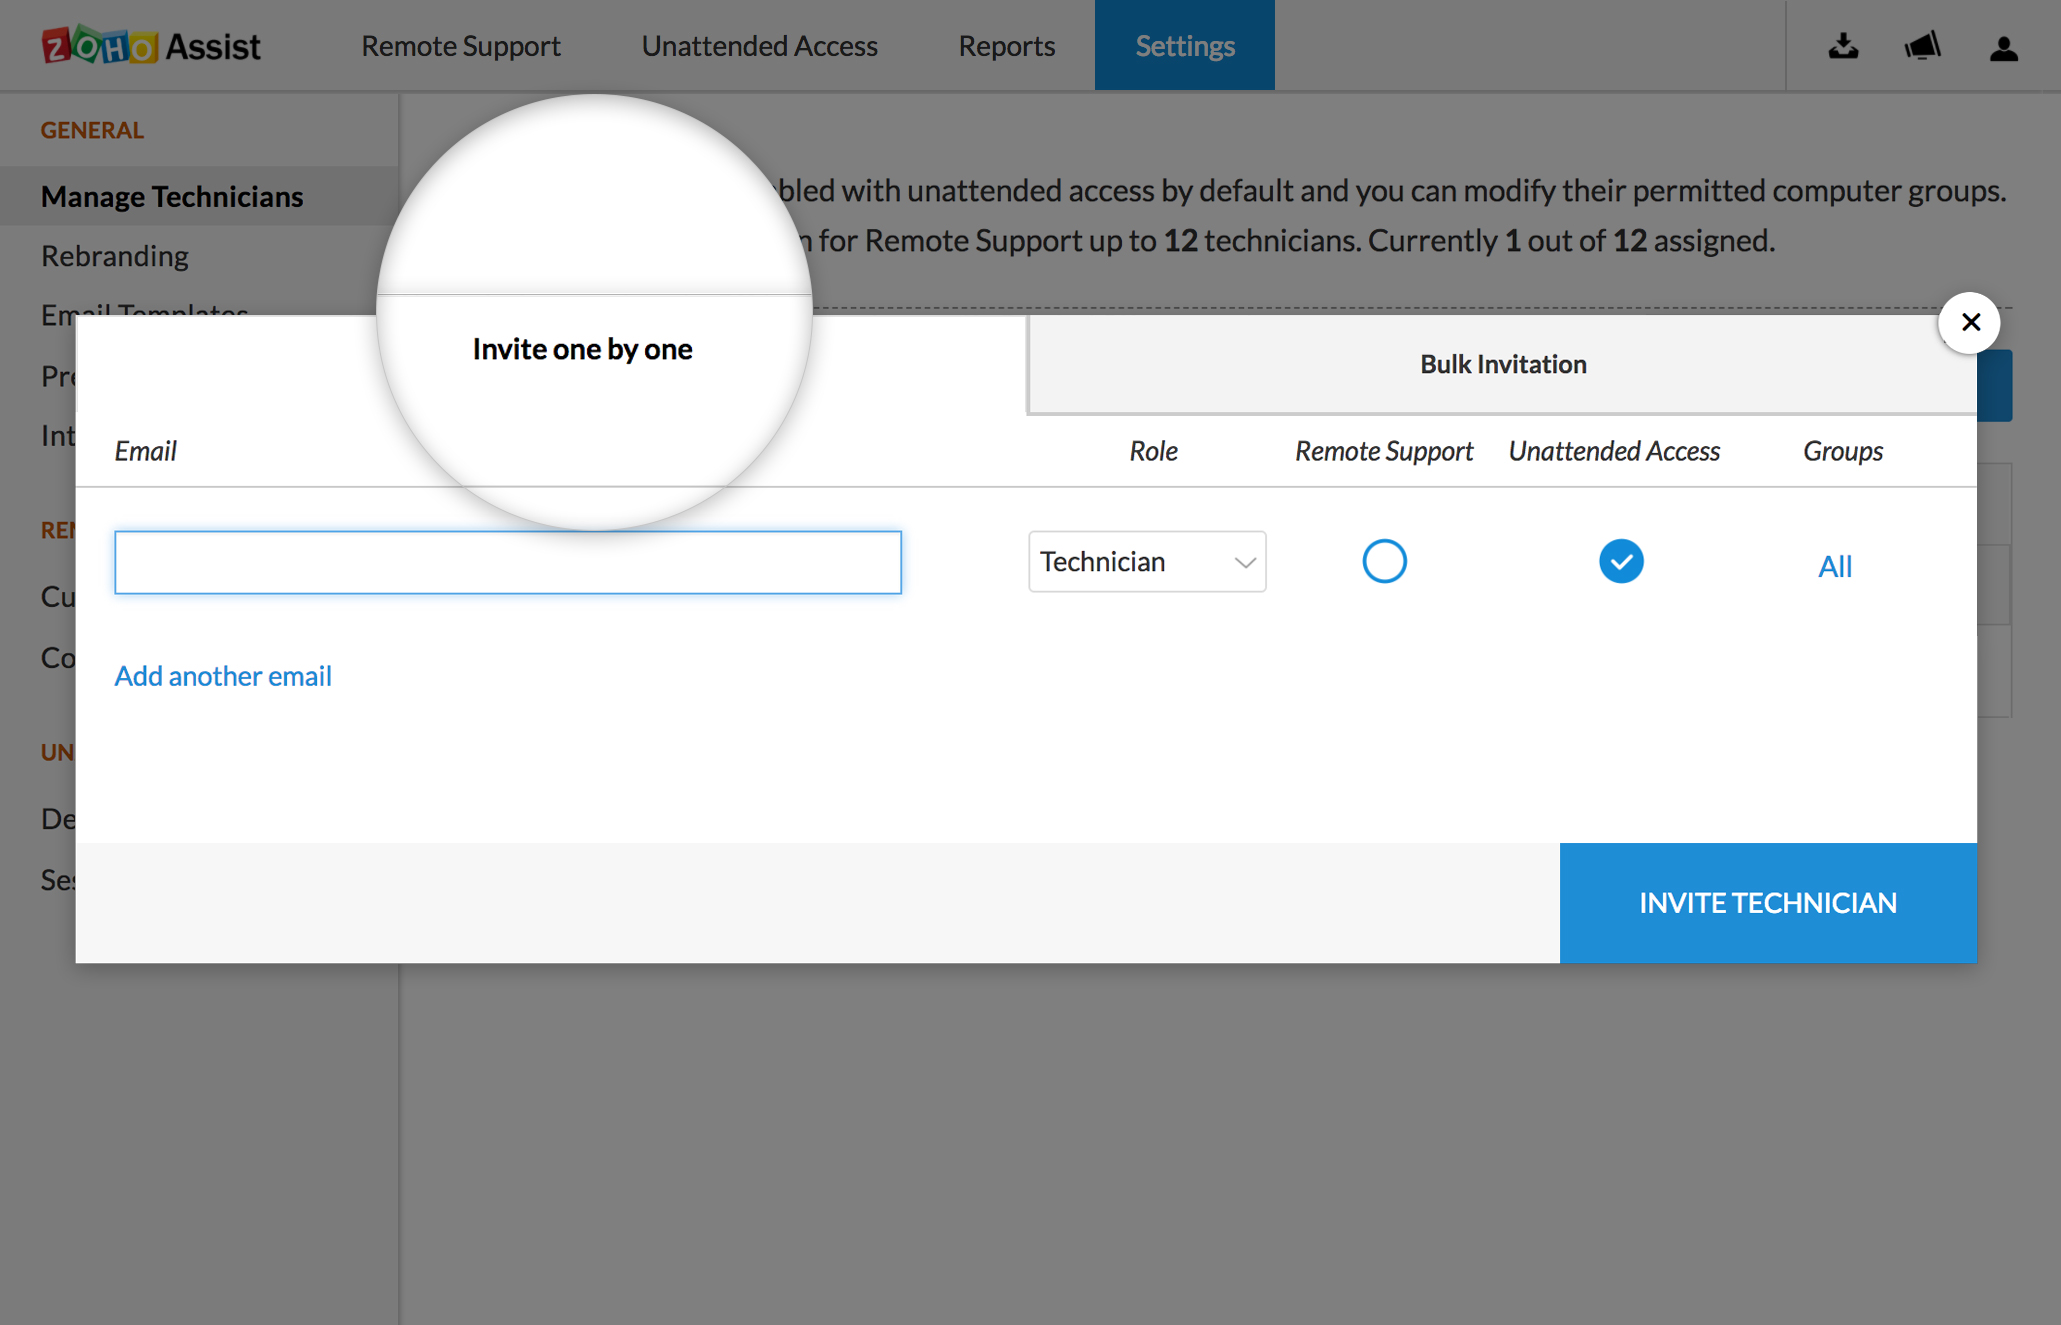
Task: Select Rebranding in the sidebar
Action: 115,256
